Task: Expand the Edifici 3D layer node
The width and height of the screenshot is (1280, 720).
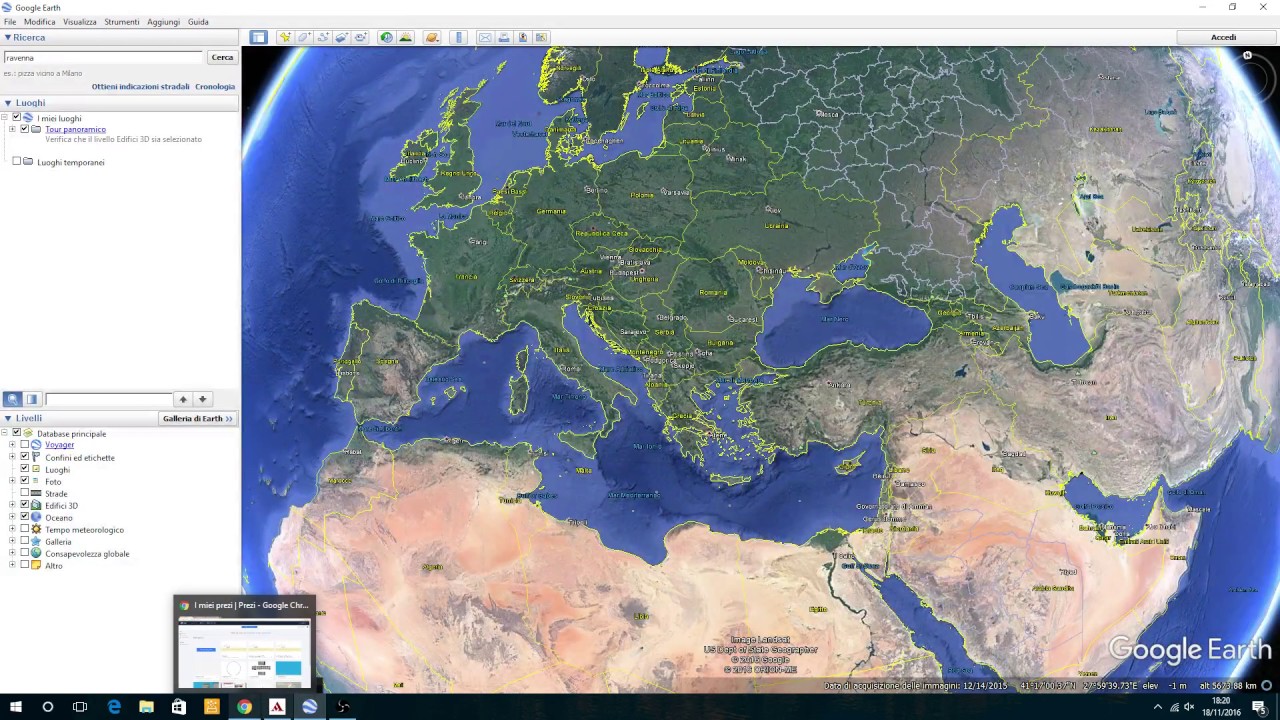Action: pos(13,505)
